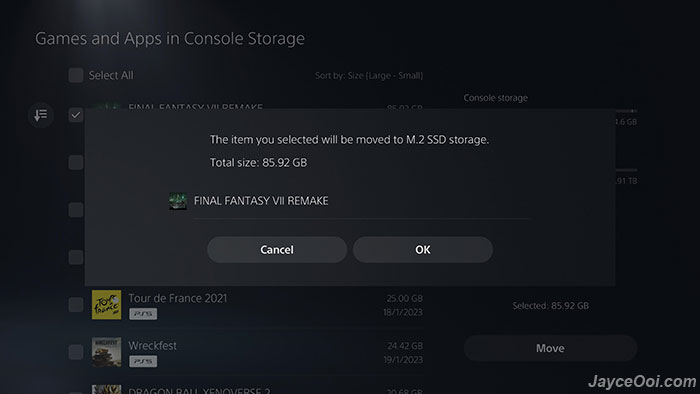
Task: Uncheck the FINAL FANTASY VII REMAKE checkbox
Action: pyautogui.click(x=76, y=115)
